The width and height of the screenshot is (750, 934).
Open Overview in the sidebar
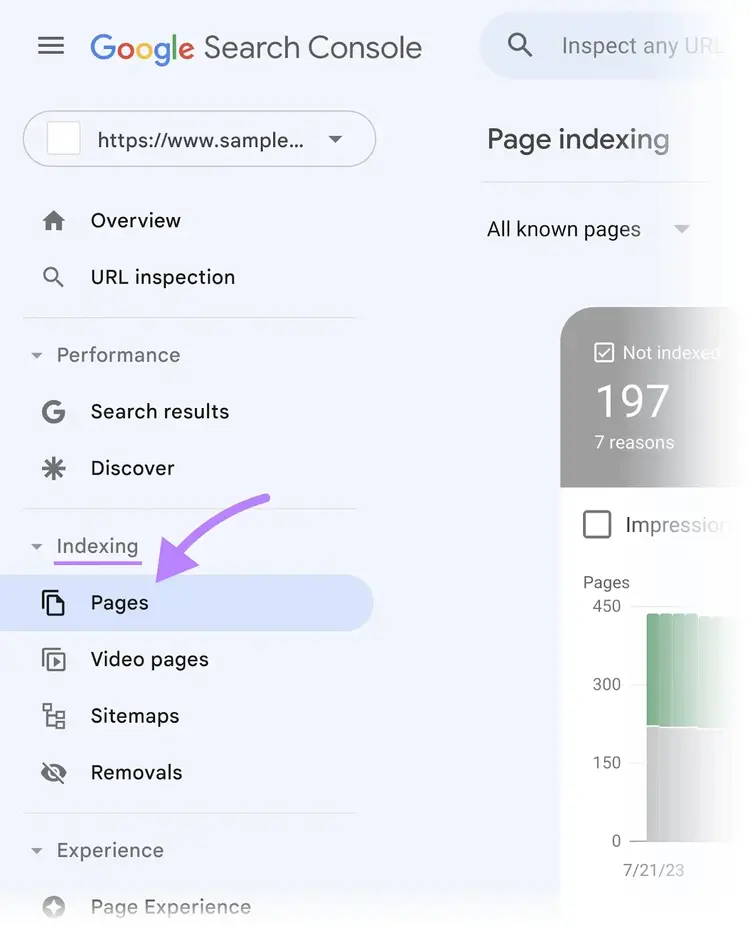click(135, 221)
